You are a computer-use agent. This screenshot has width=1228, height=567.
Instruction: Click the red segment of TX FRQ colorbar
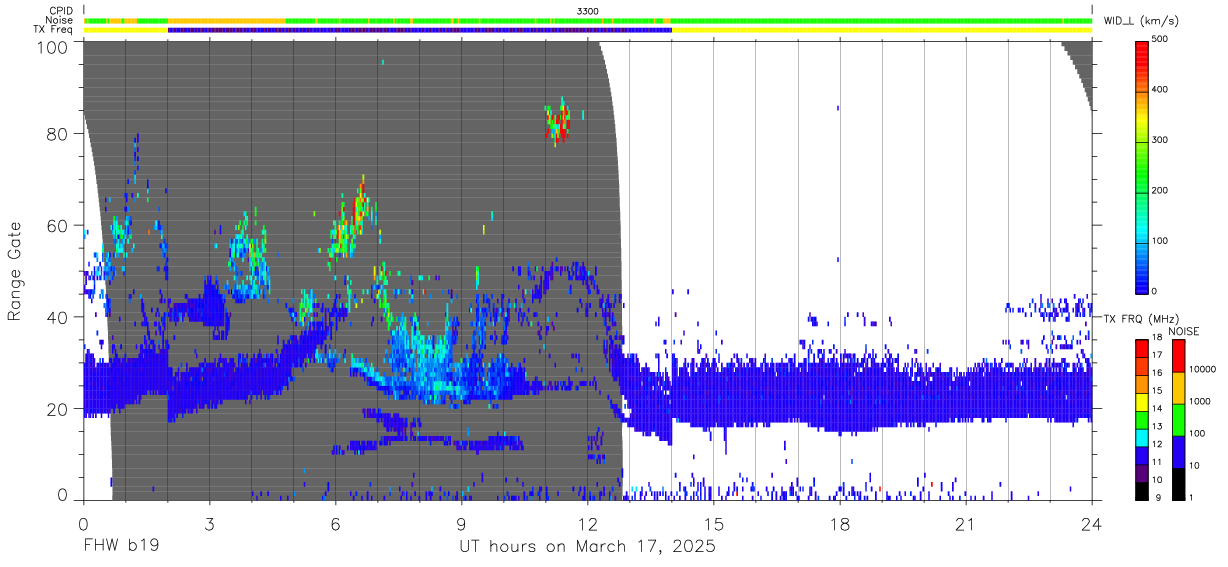pos(1143,348)
